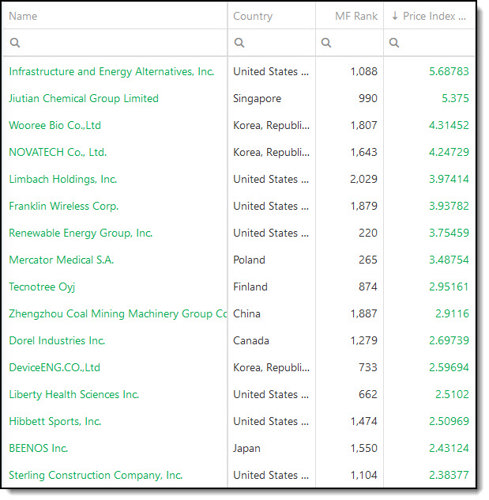
Task: Open BEENOS Inc. link
Action: pos(38,448)
